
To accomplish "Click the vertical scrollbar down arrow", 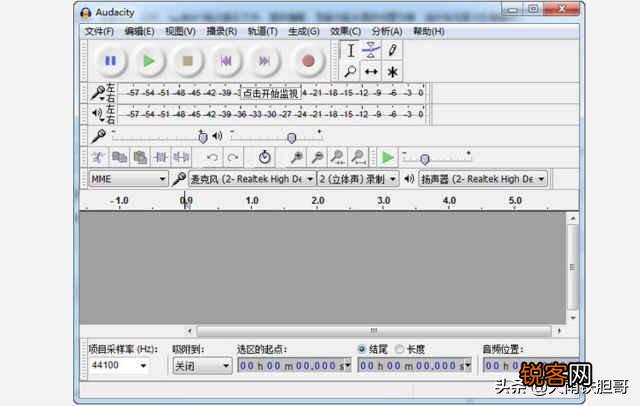I will tap(573, 317).
